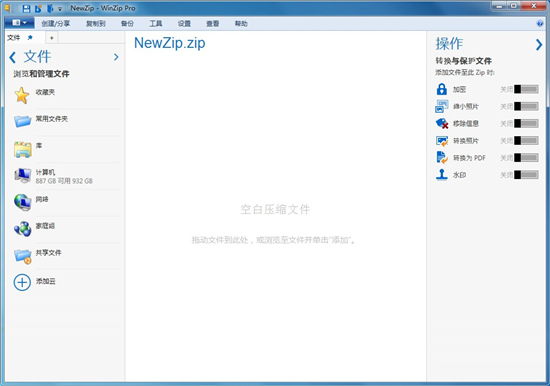Screen dimensions: 550x386
Task: Open 常用文件夹 label in files pane
Action: click(52, 119)
